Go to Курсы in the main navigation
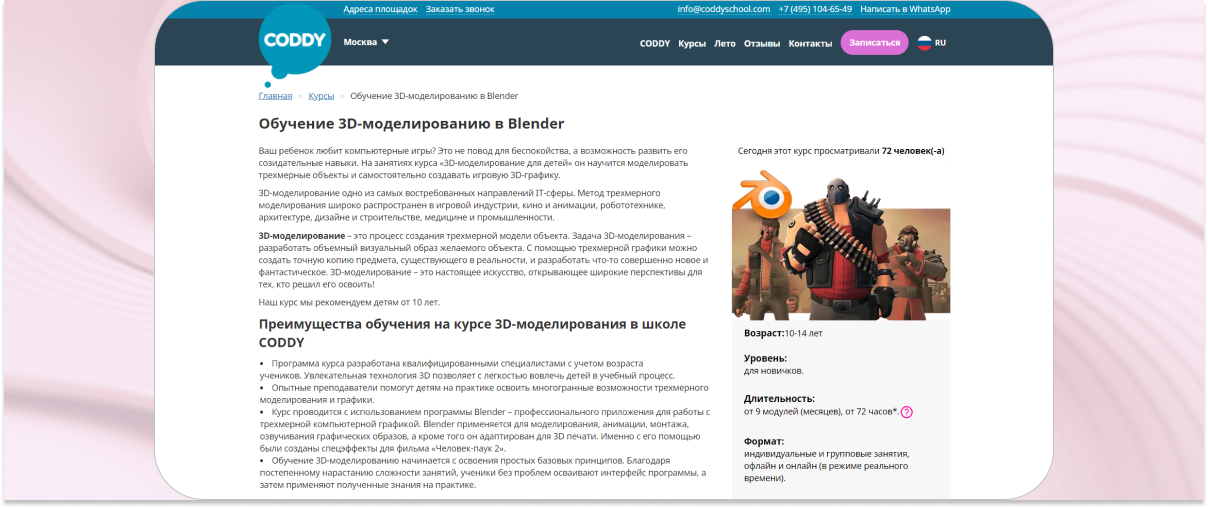Image resolution: width=1208 pixels, height=508 pixels. pos(692,44)
